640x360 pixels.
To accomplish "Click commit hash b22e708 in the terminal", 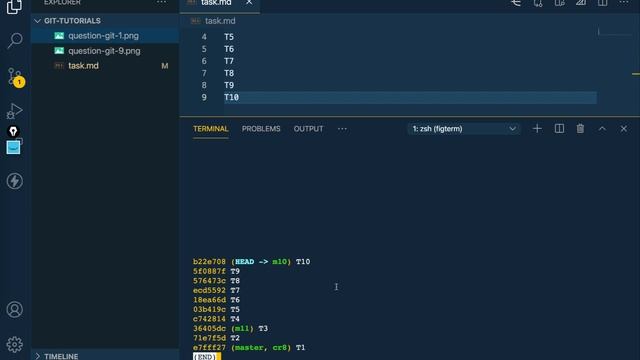I will 209,262.
